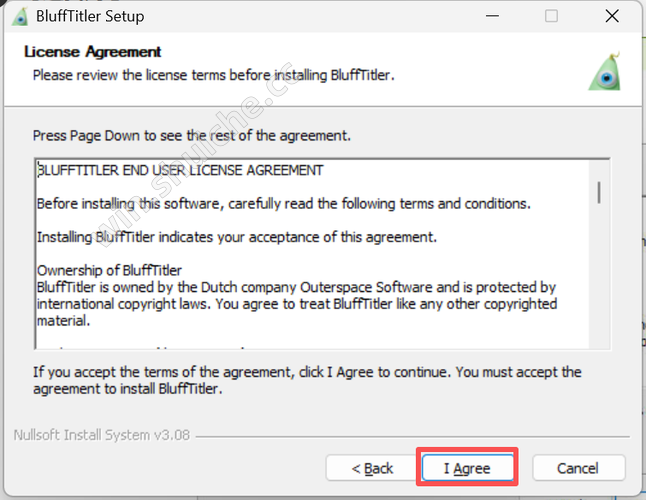Screen dimensions: 646x500
Task: Click the Installing BluffTitler indicates acceptance sentence
Action: (x=237, y=237)
